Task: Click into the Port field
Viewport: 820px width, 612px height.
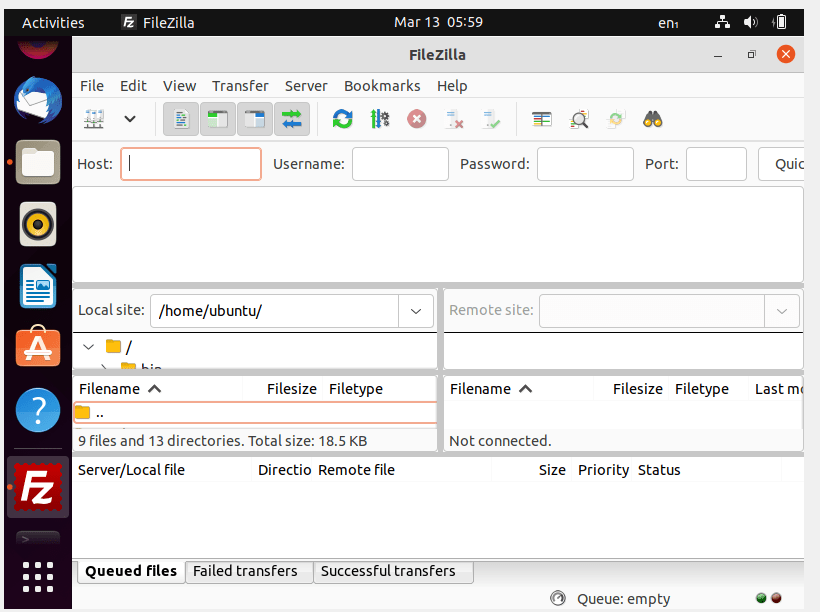Action: (x=716, y=164)
